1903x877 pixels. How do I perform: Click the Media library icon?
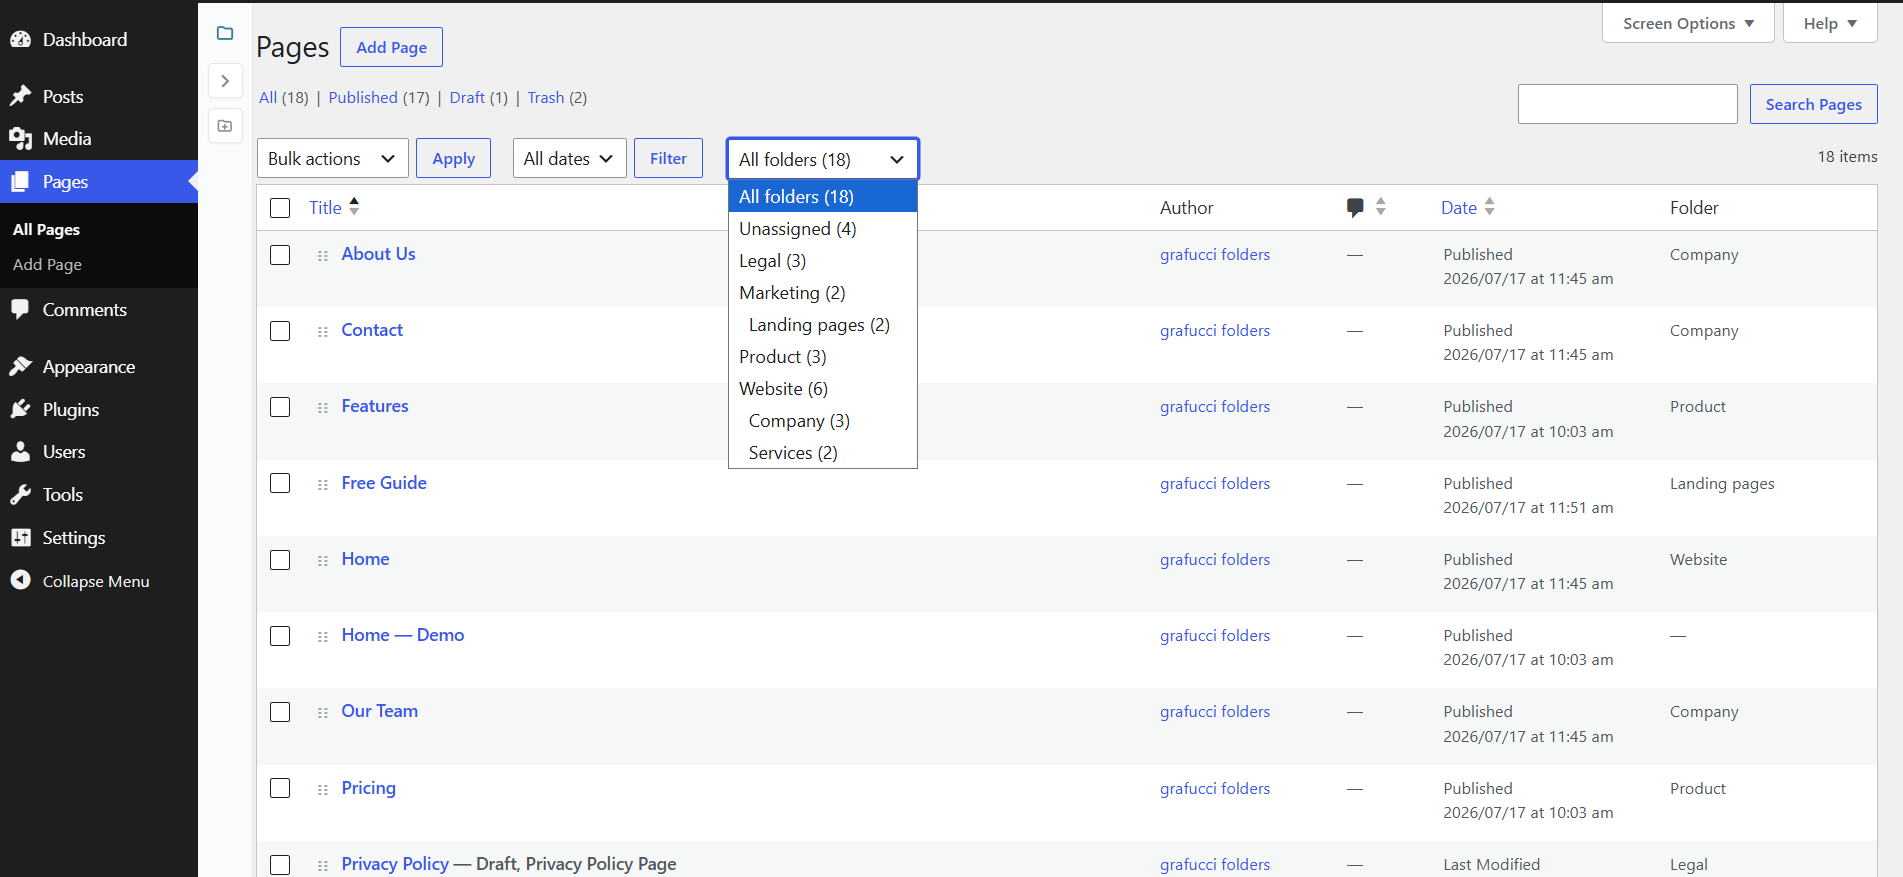click(21, 139)
